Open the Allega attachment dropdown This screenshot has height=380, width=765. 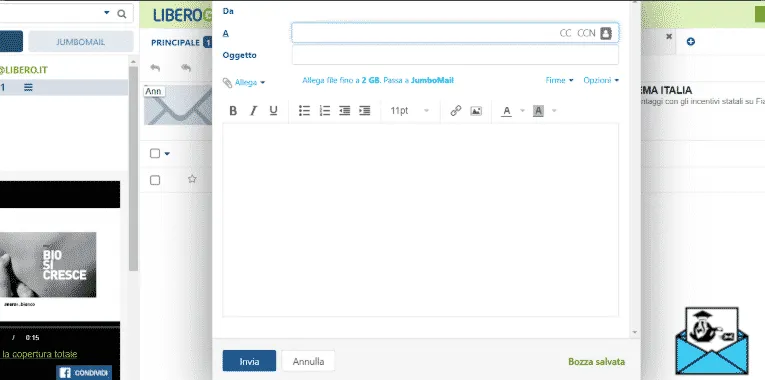(250, 82)
